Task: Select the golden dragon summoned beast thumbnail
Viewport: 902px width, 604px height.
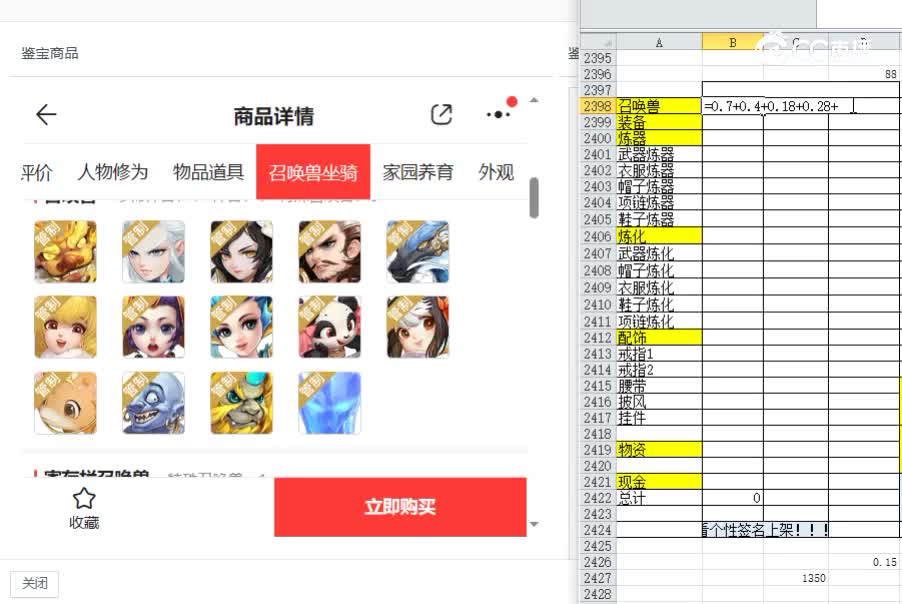Action: 65,251
